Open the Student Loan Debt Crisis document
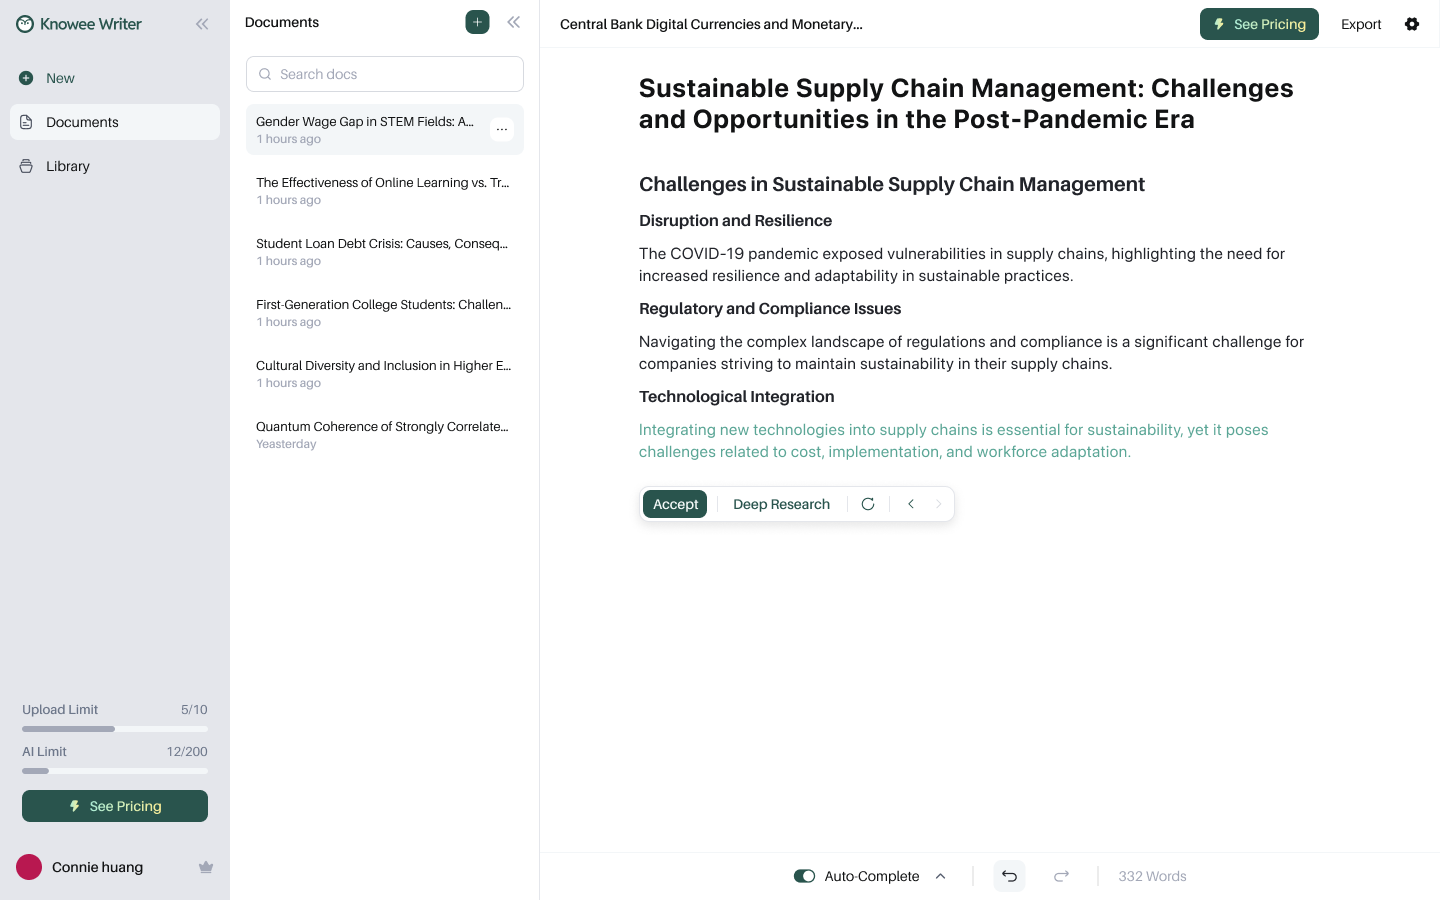Screen dimensions: 1440x900 click(385, 251)
